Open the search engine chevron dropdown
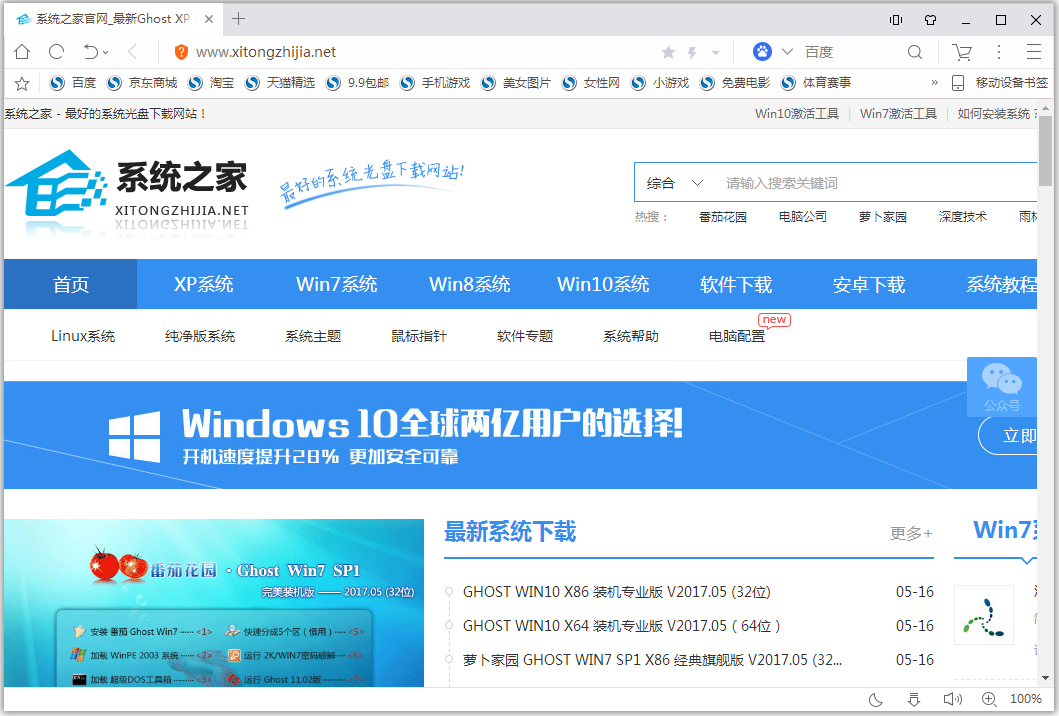Screen dimensions: 1059x716 click(787, 52)
